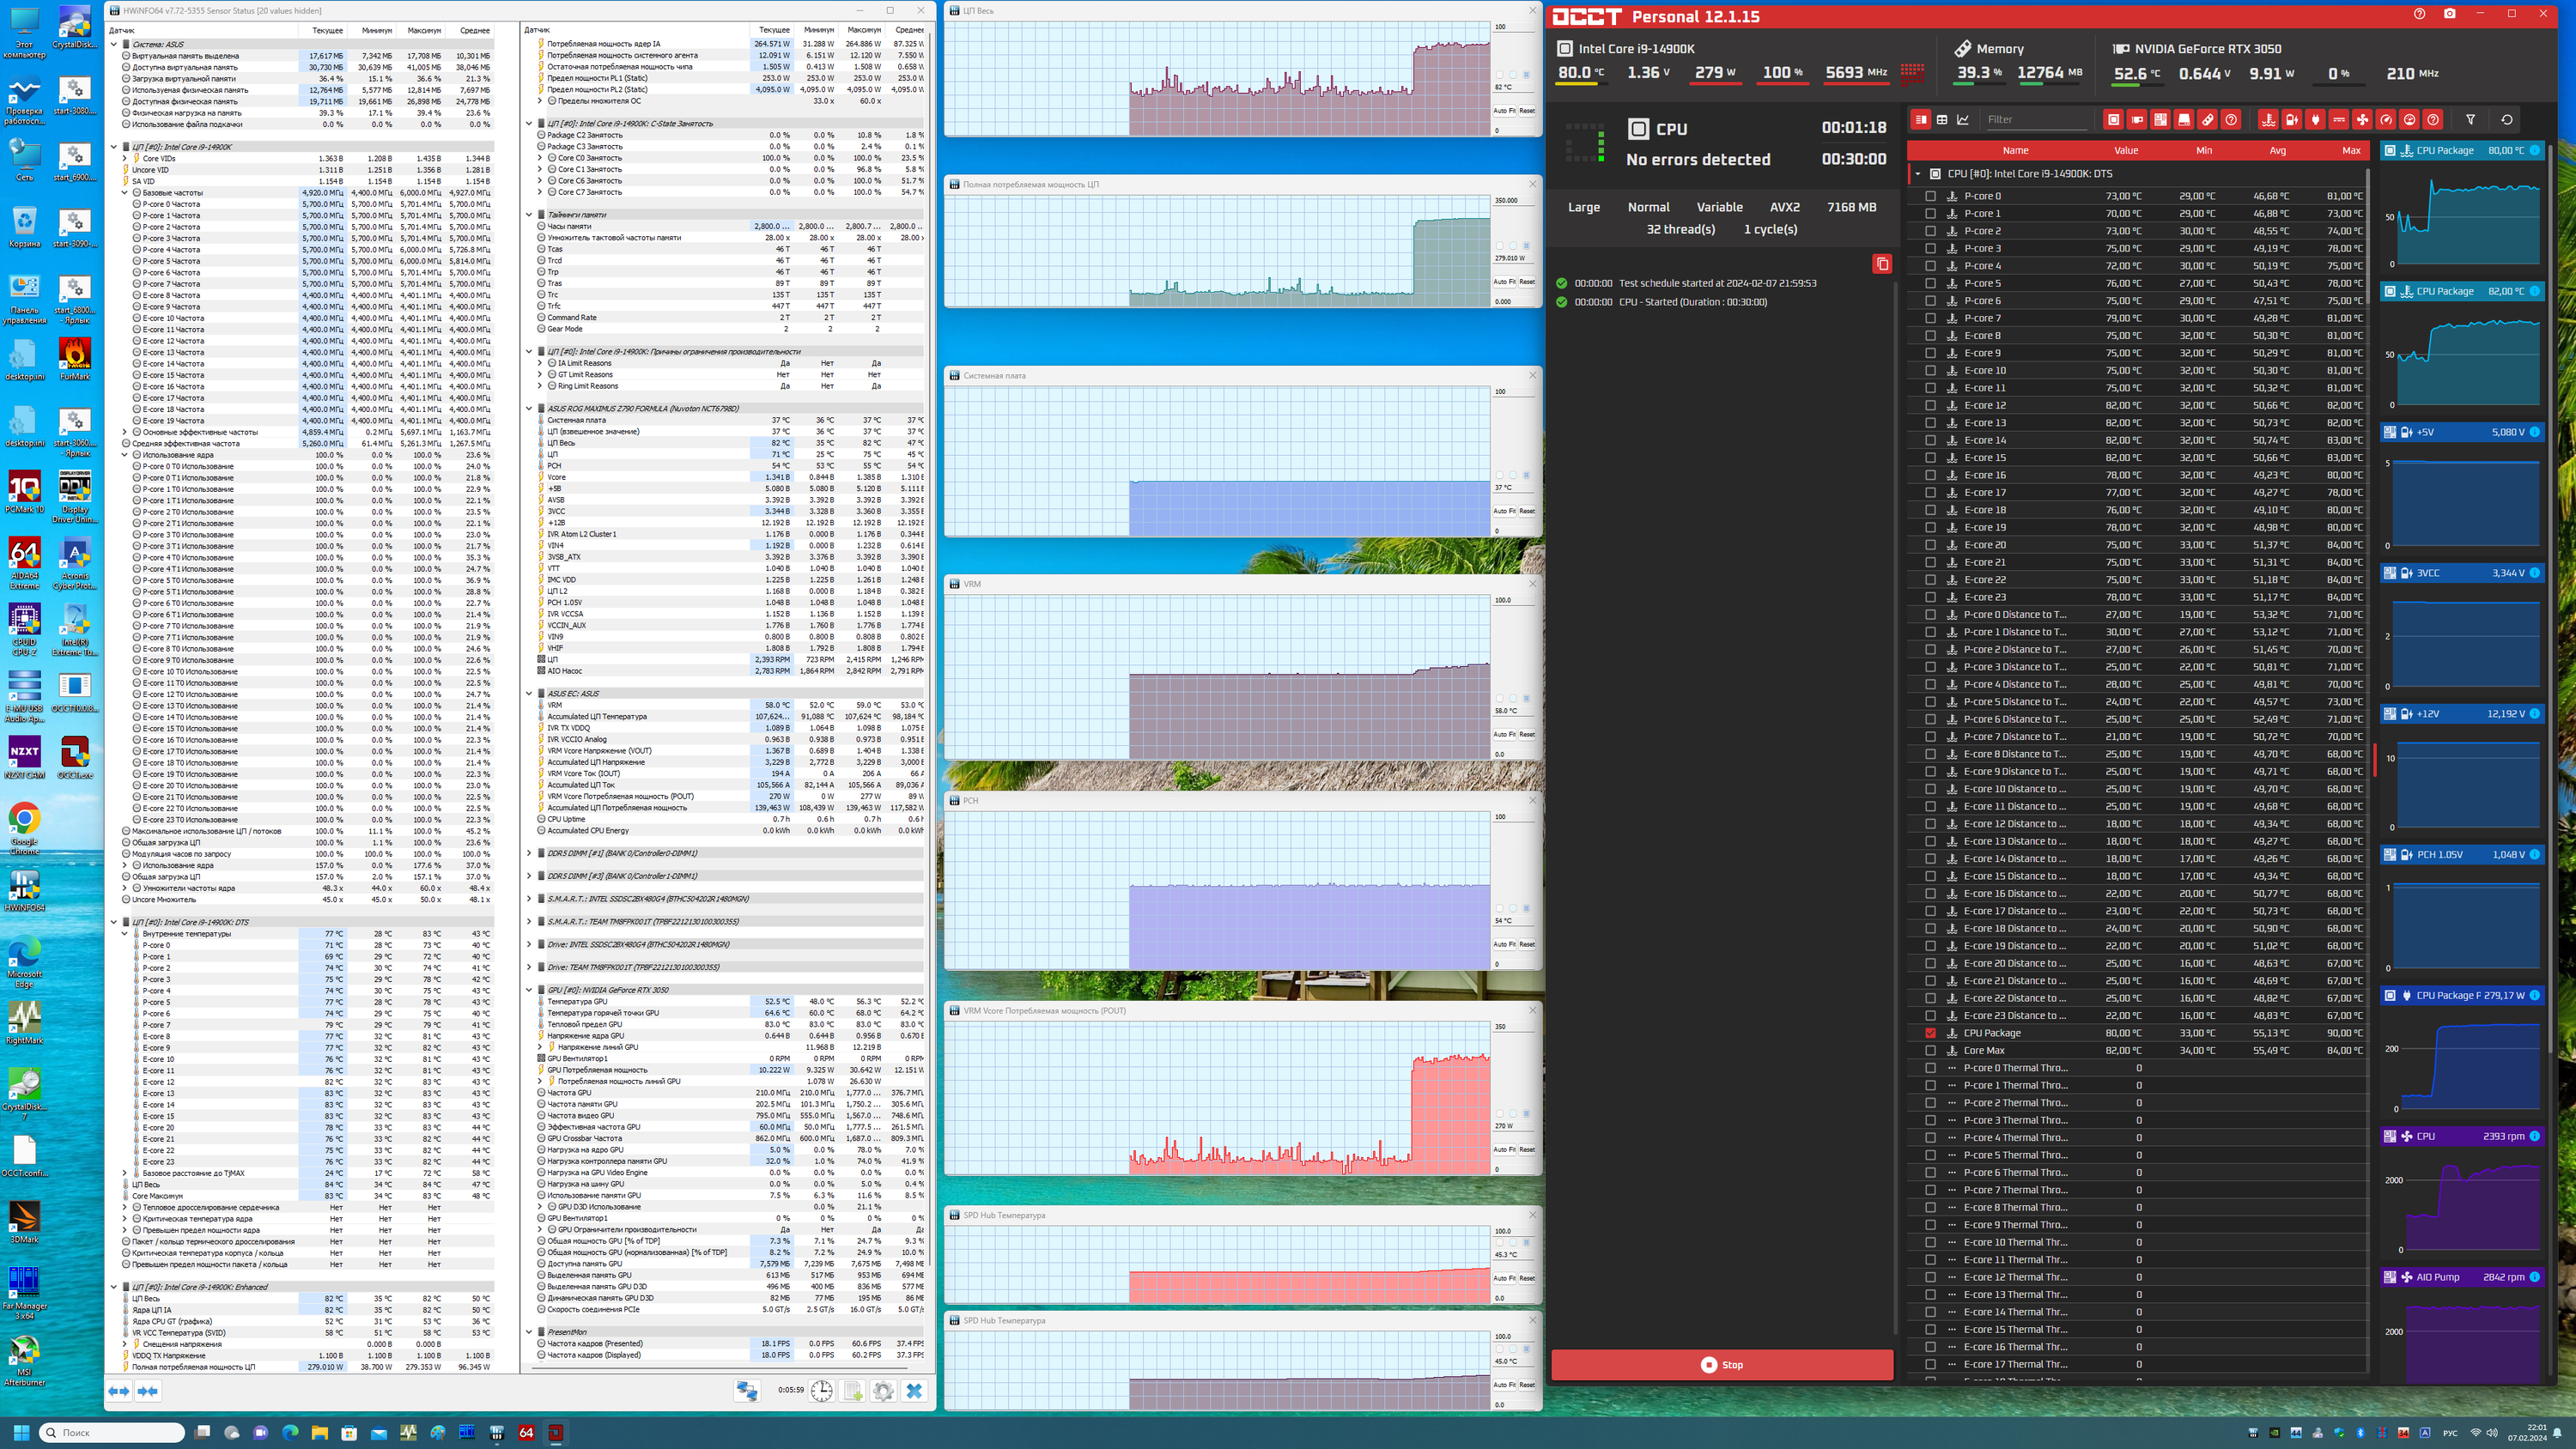Click OCCT screenshot camera icon in title bar
The width and height of the screenshot is (2576, 1449).
click(2449, 14)
